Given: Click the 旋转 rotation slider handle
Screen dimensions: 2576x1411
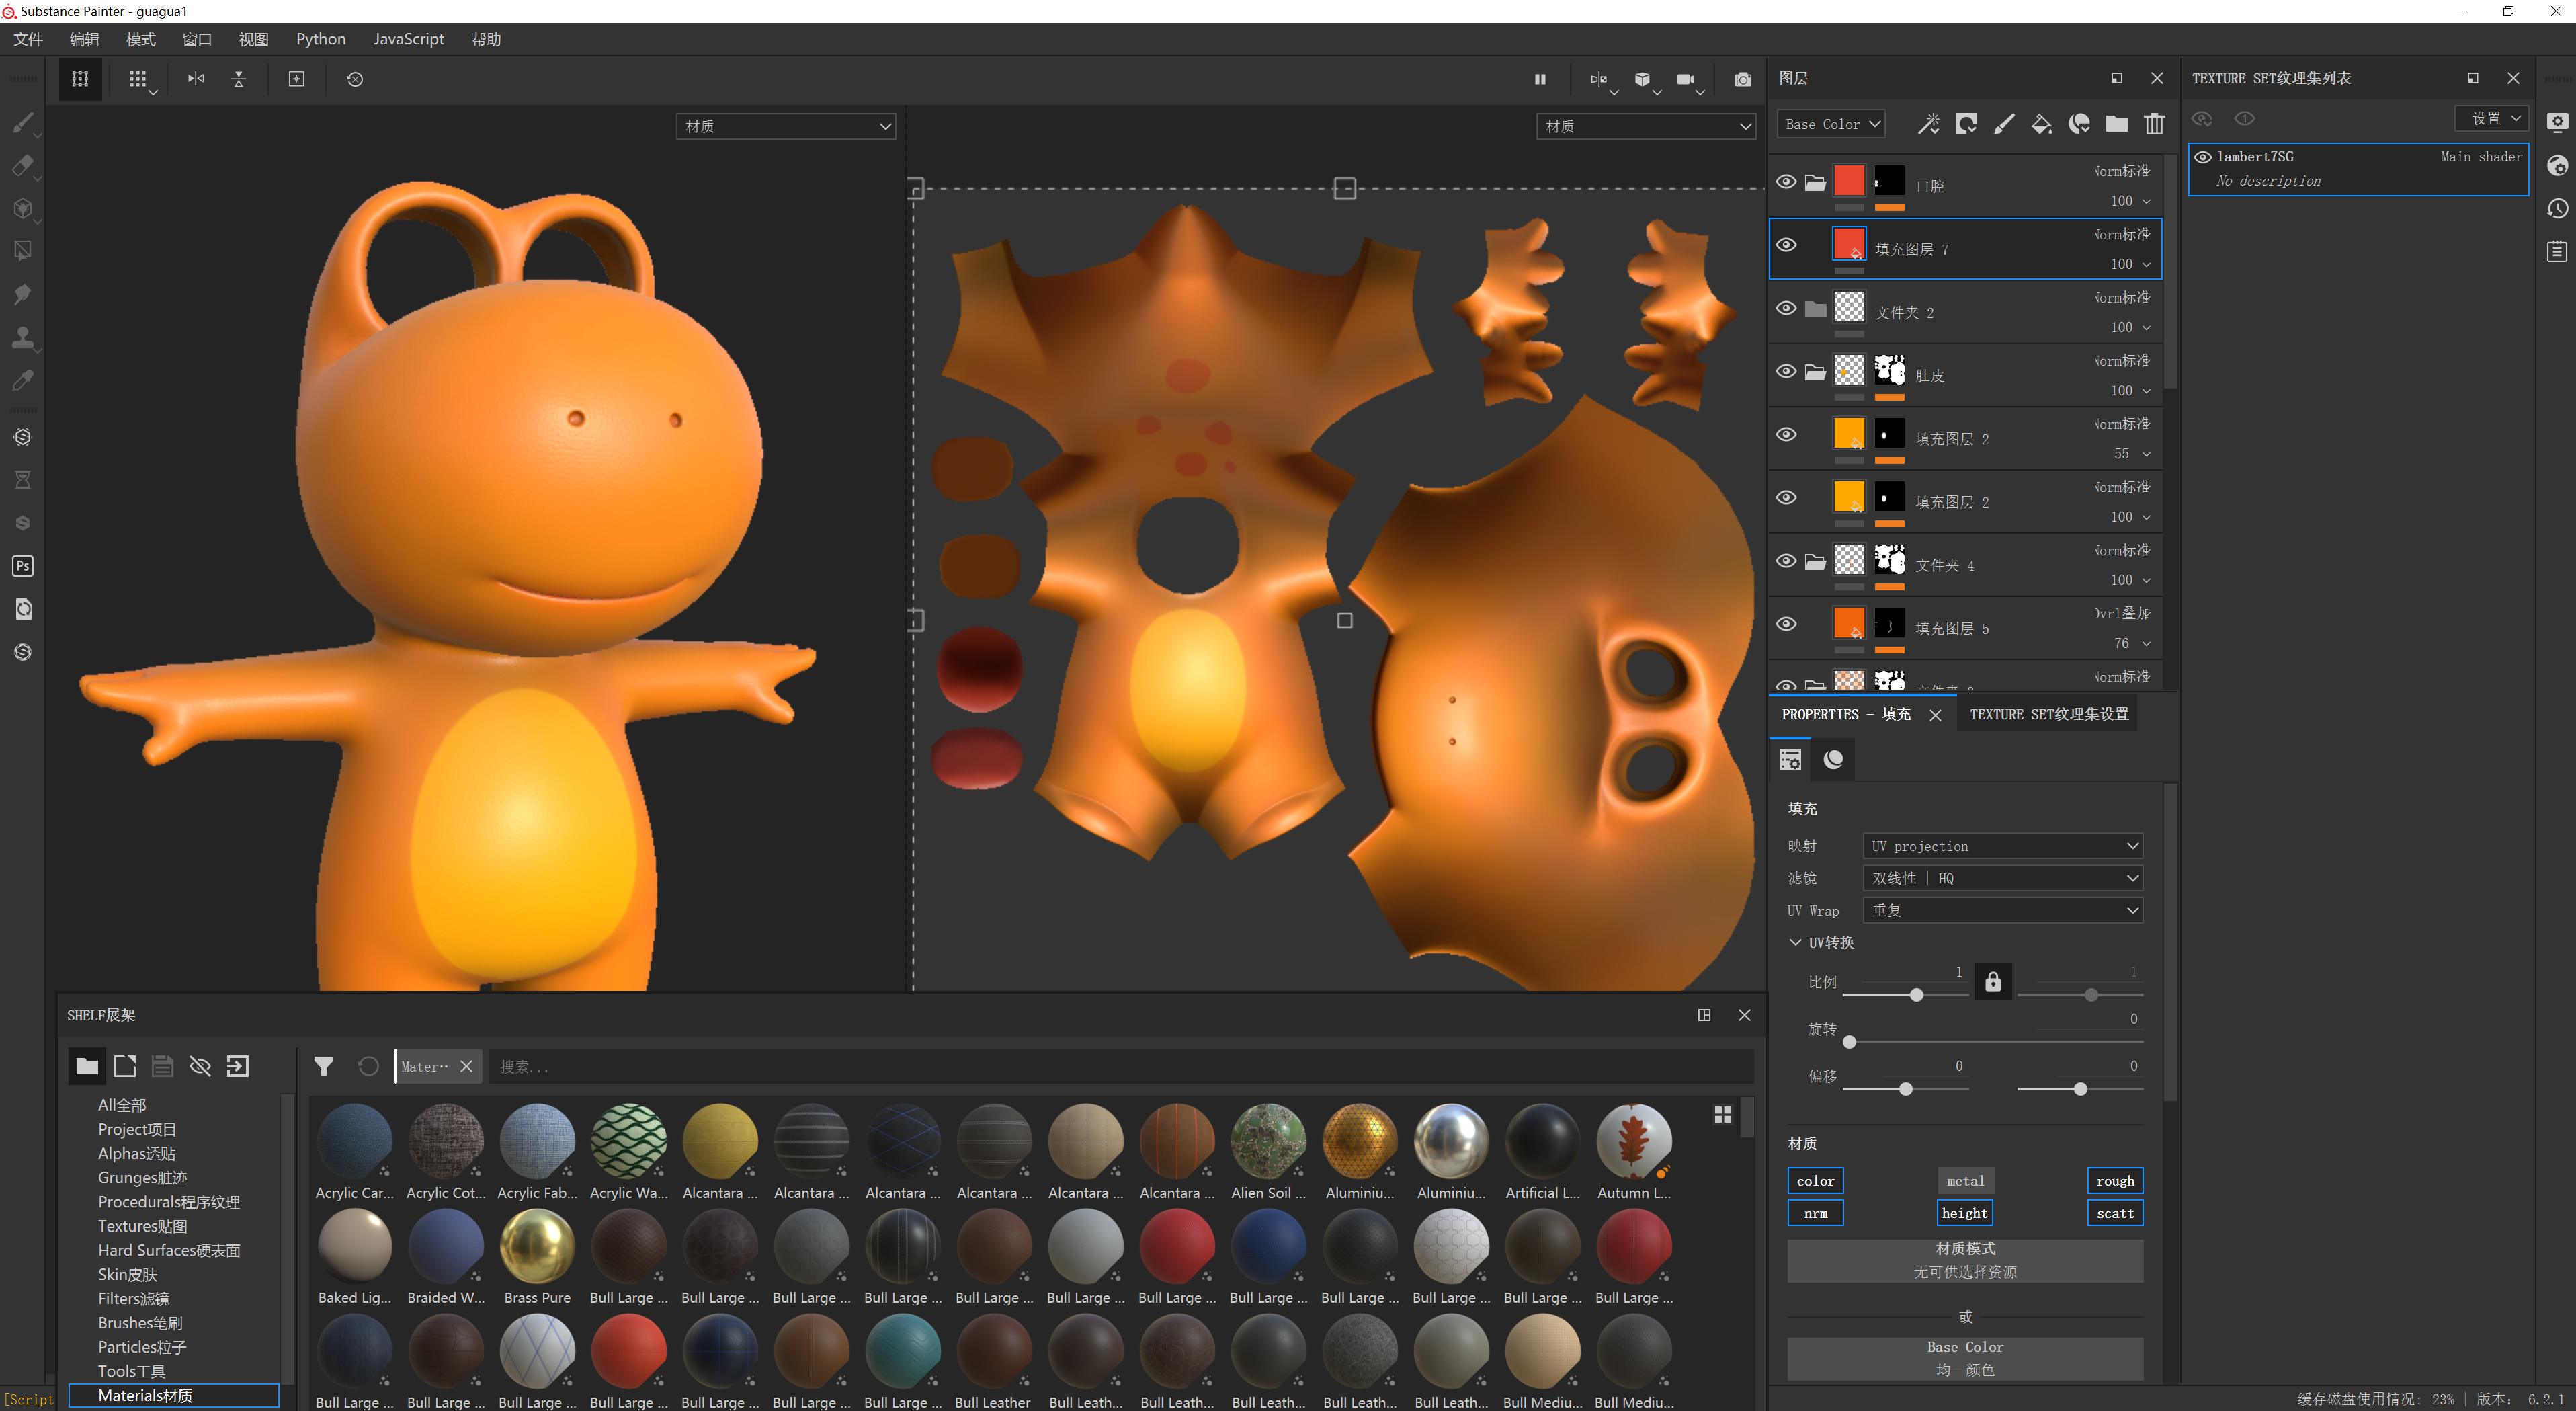Looking at the screenshot, I should [x=1850, y=1042].
